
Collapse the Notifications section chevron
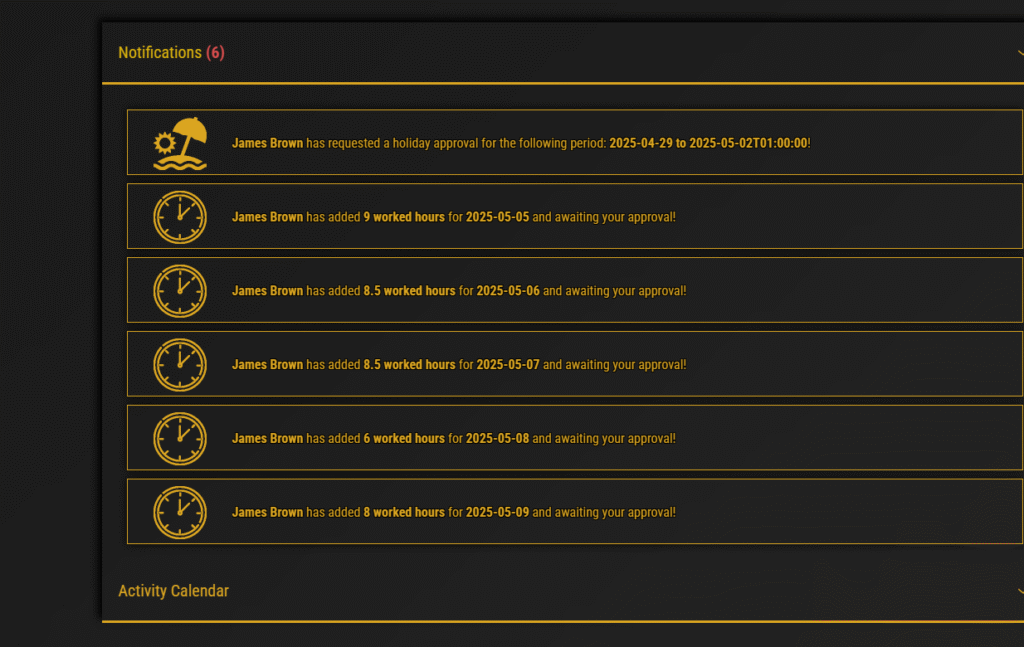pos(1018,53)
